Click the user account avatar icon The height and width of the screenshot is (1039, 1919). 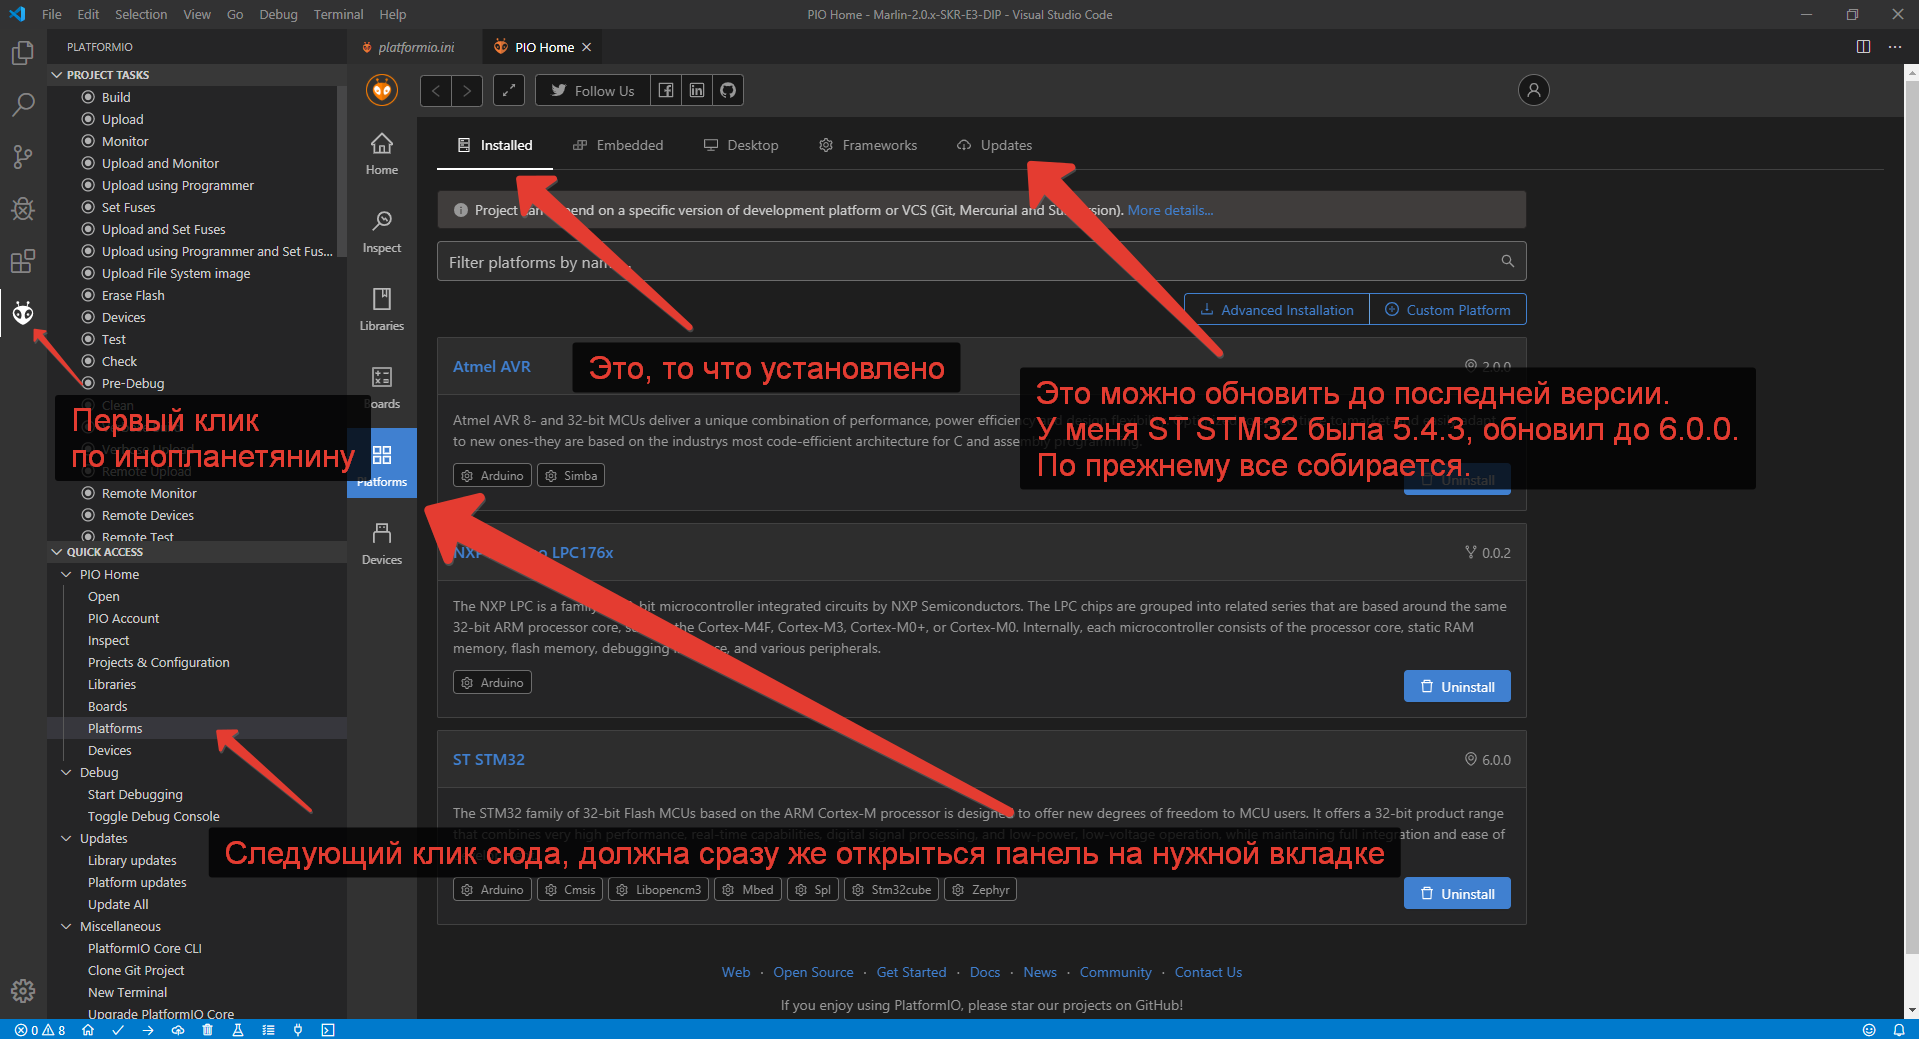tap(1533, 90)
